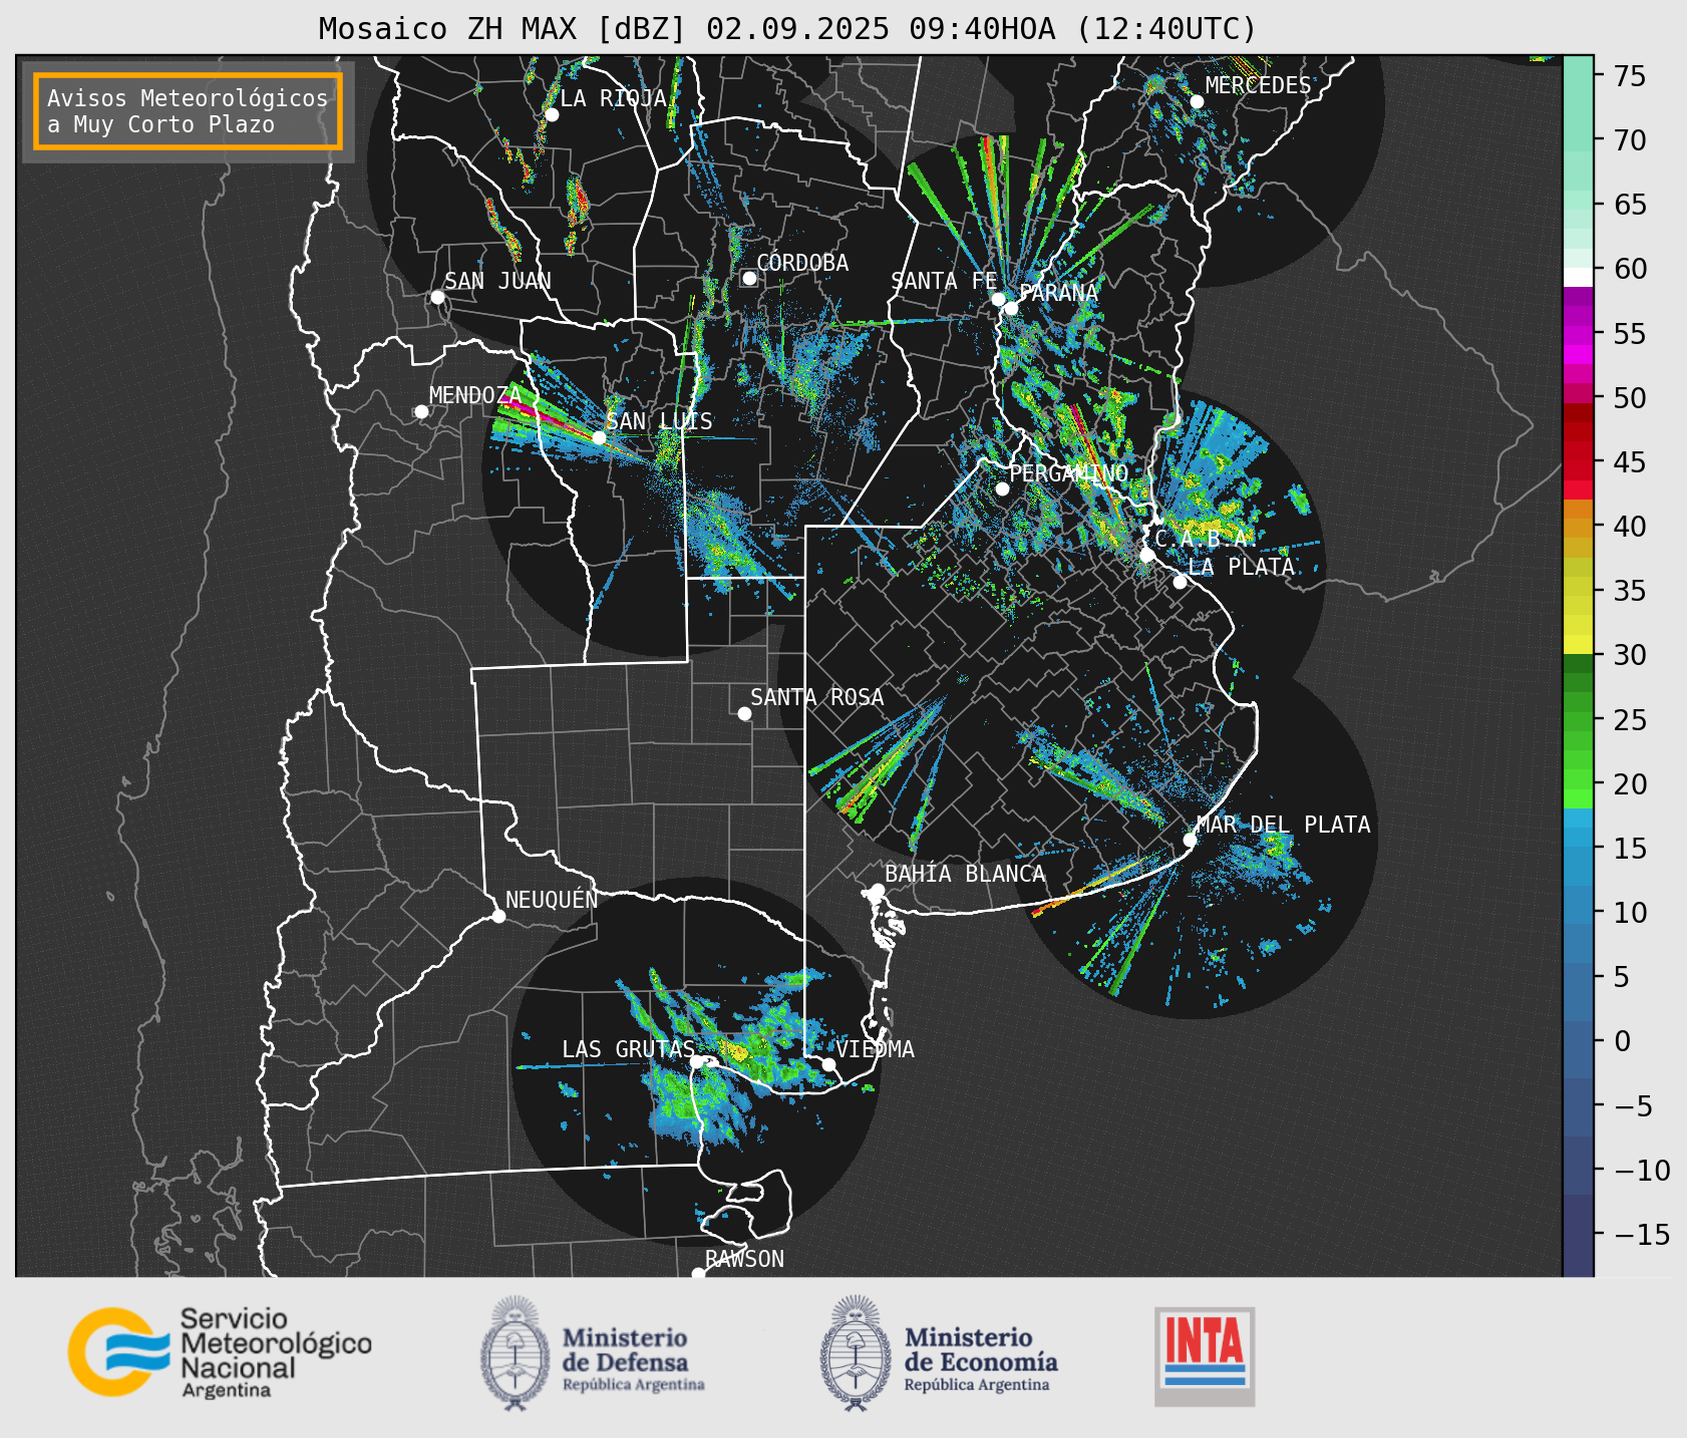The image size is (1687, 1438).
Task: Select the C.A.B.A. city marker
Action: click(x=1147, y=555)
